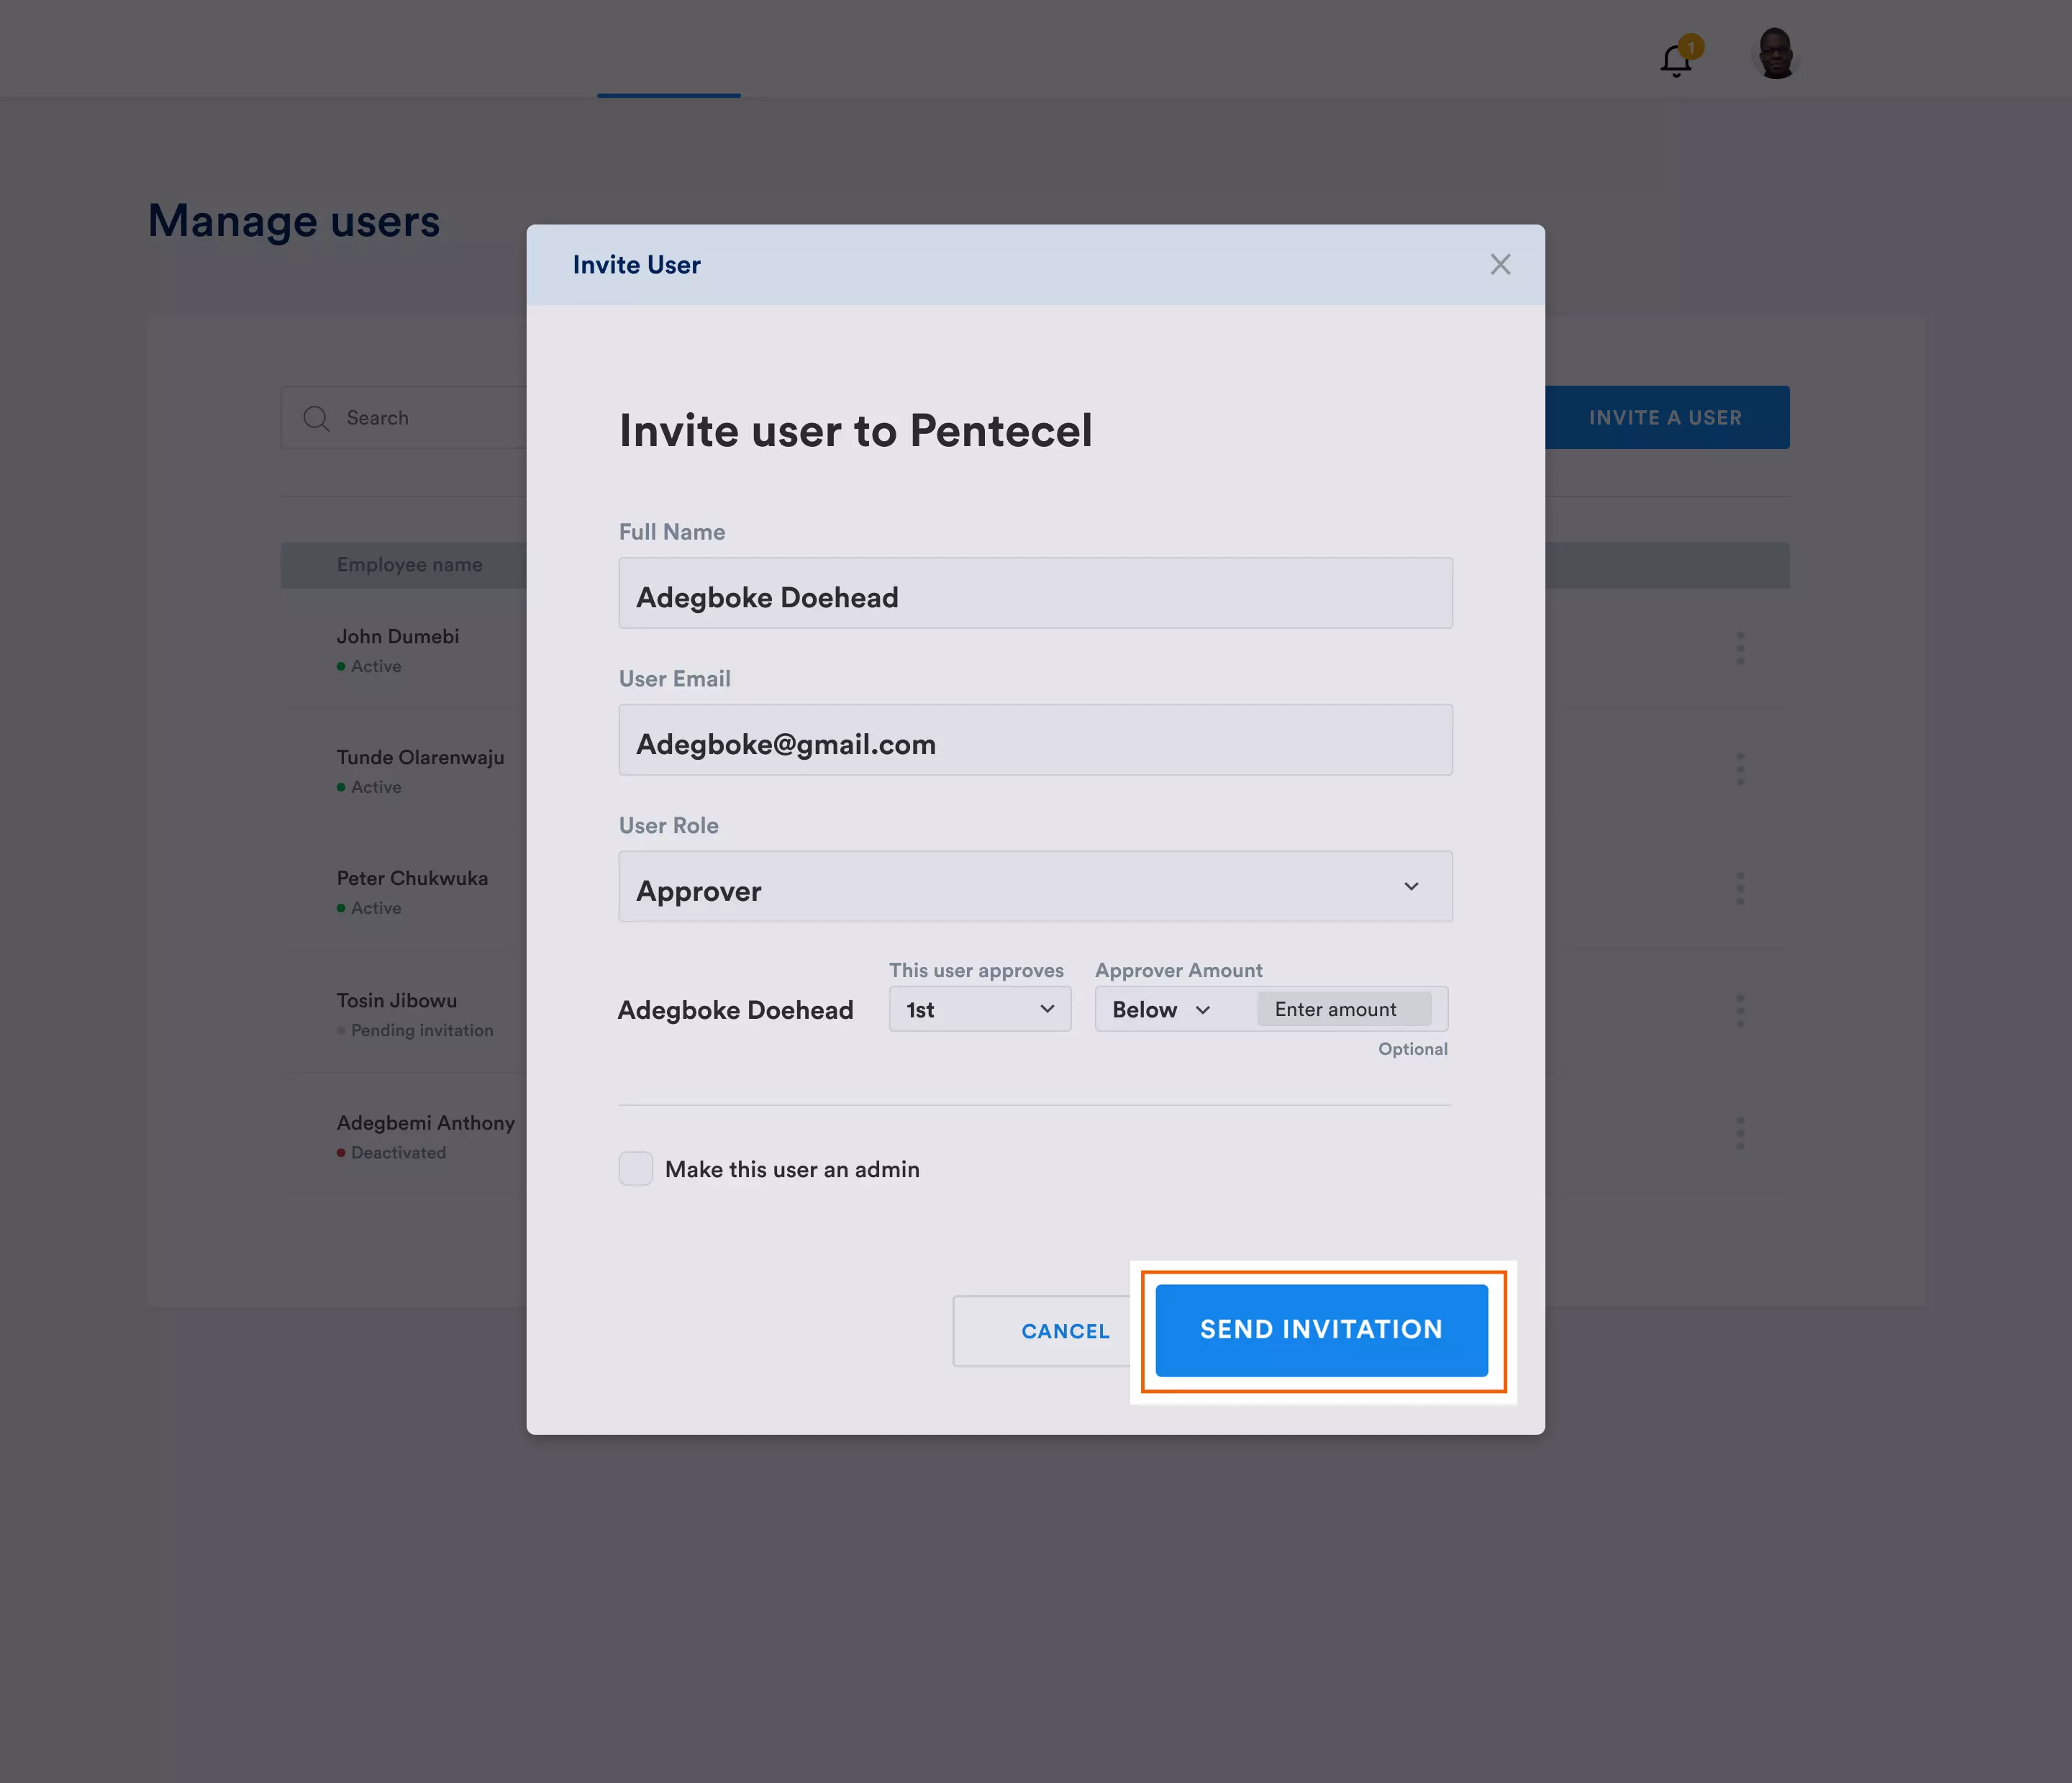Click the search magnifier icon
This screenshot has height=1783, width=2072.
point(316,418)
